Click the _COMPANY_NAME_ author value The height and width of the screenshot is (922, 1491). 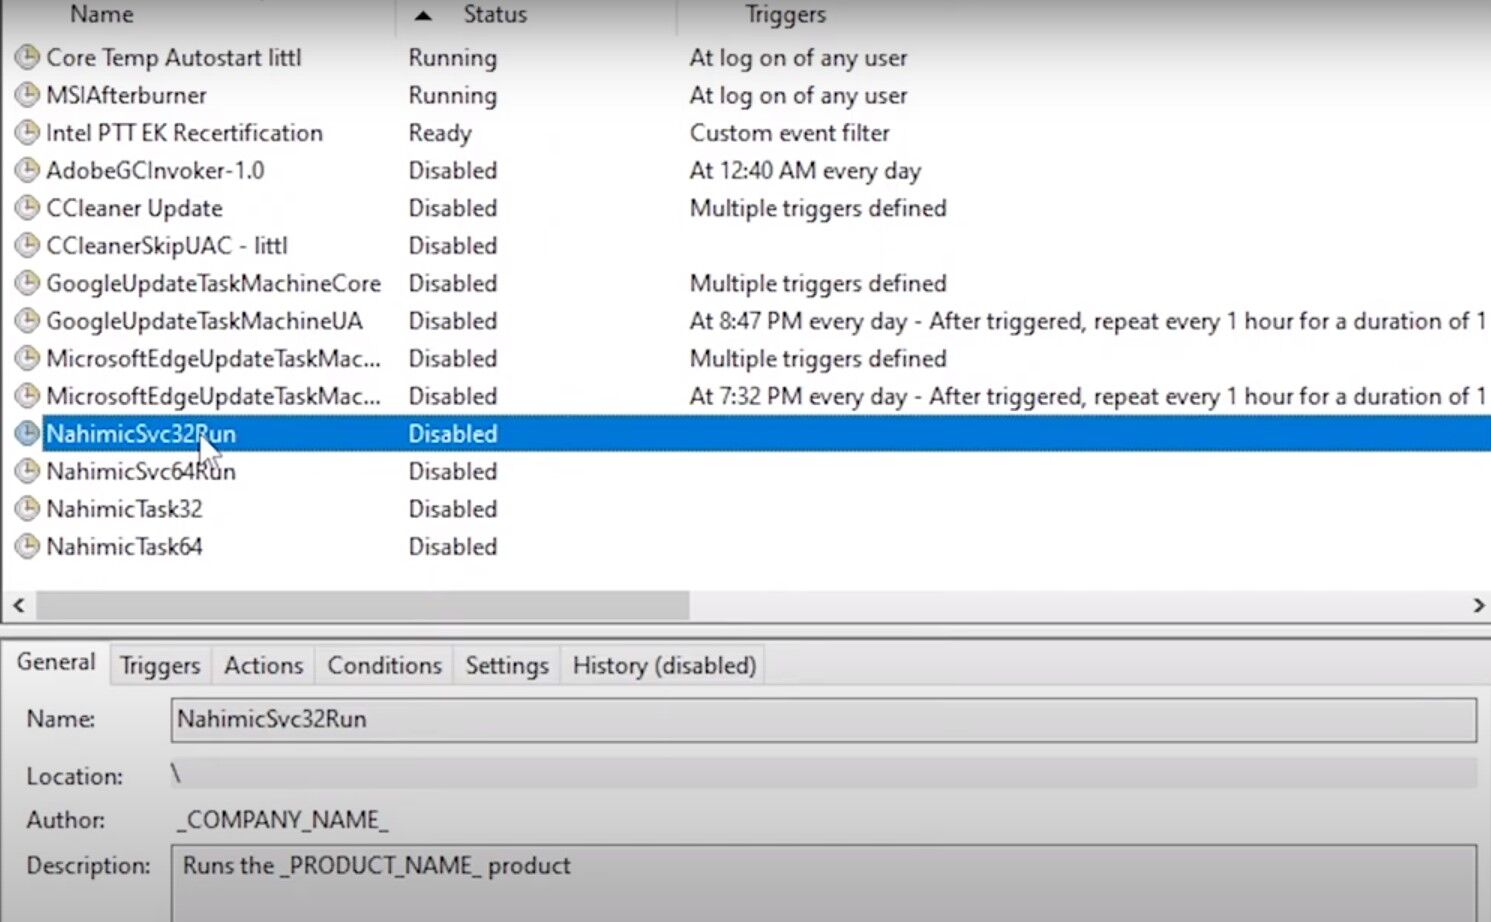click(x=282, y=820)
